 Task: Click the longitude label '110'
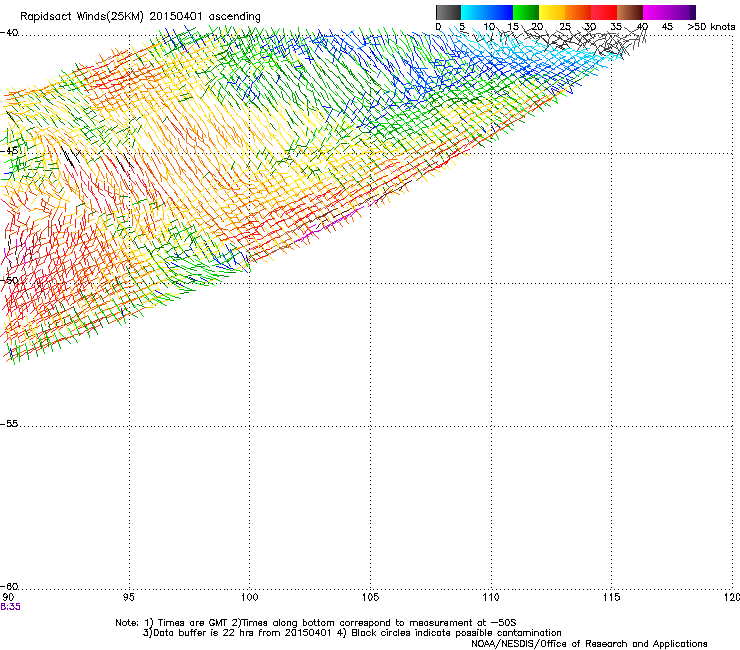click(491, 598)
